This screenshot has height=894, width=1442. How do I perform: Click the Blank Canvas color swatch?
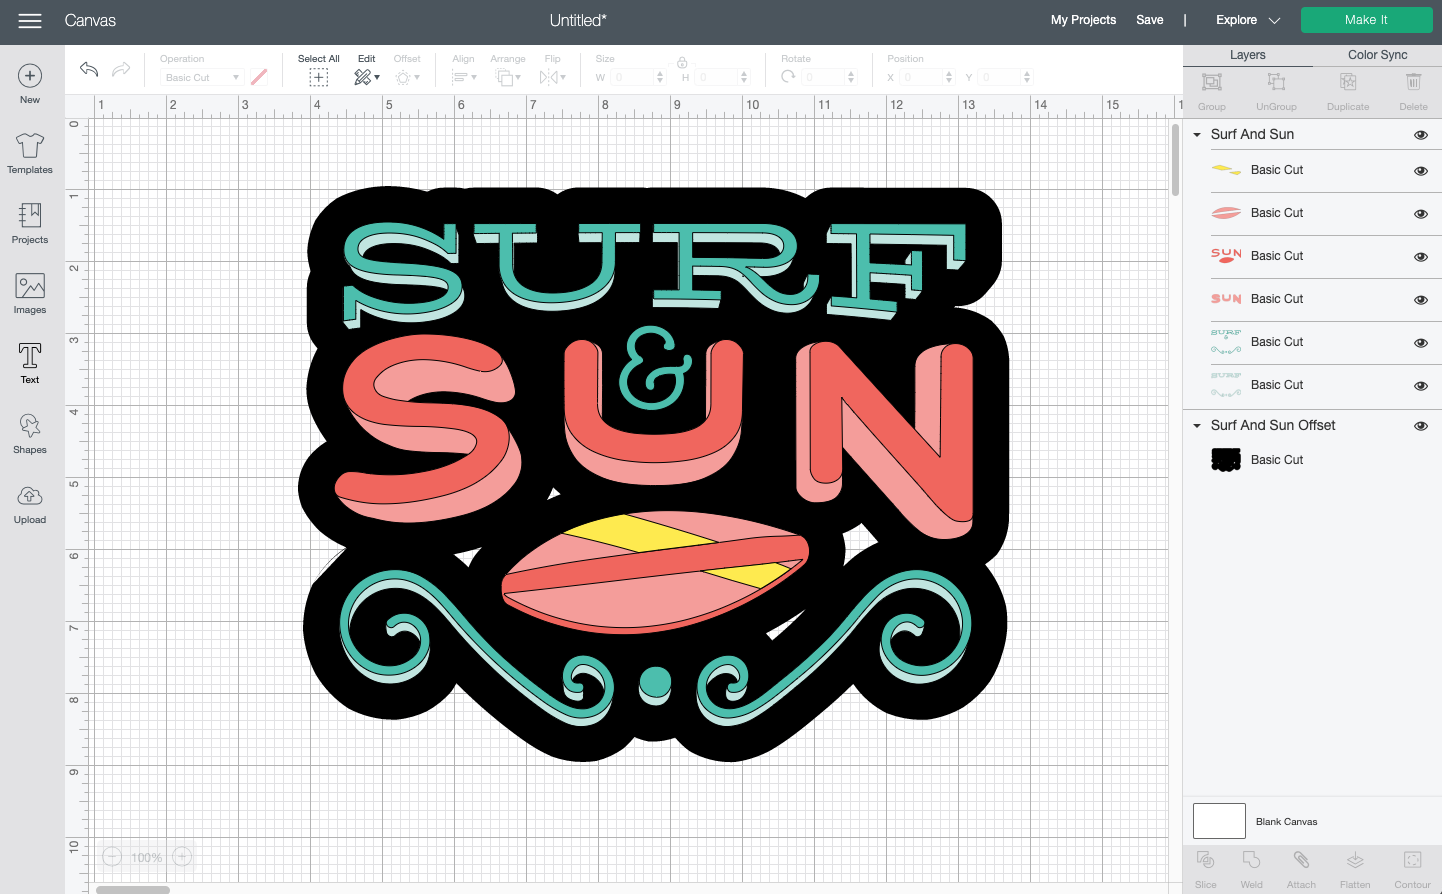tap(1219, 821)
